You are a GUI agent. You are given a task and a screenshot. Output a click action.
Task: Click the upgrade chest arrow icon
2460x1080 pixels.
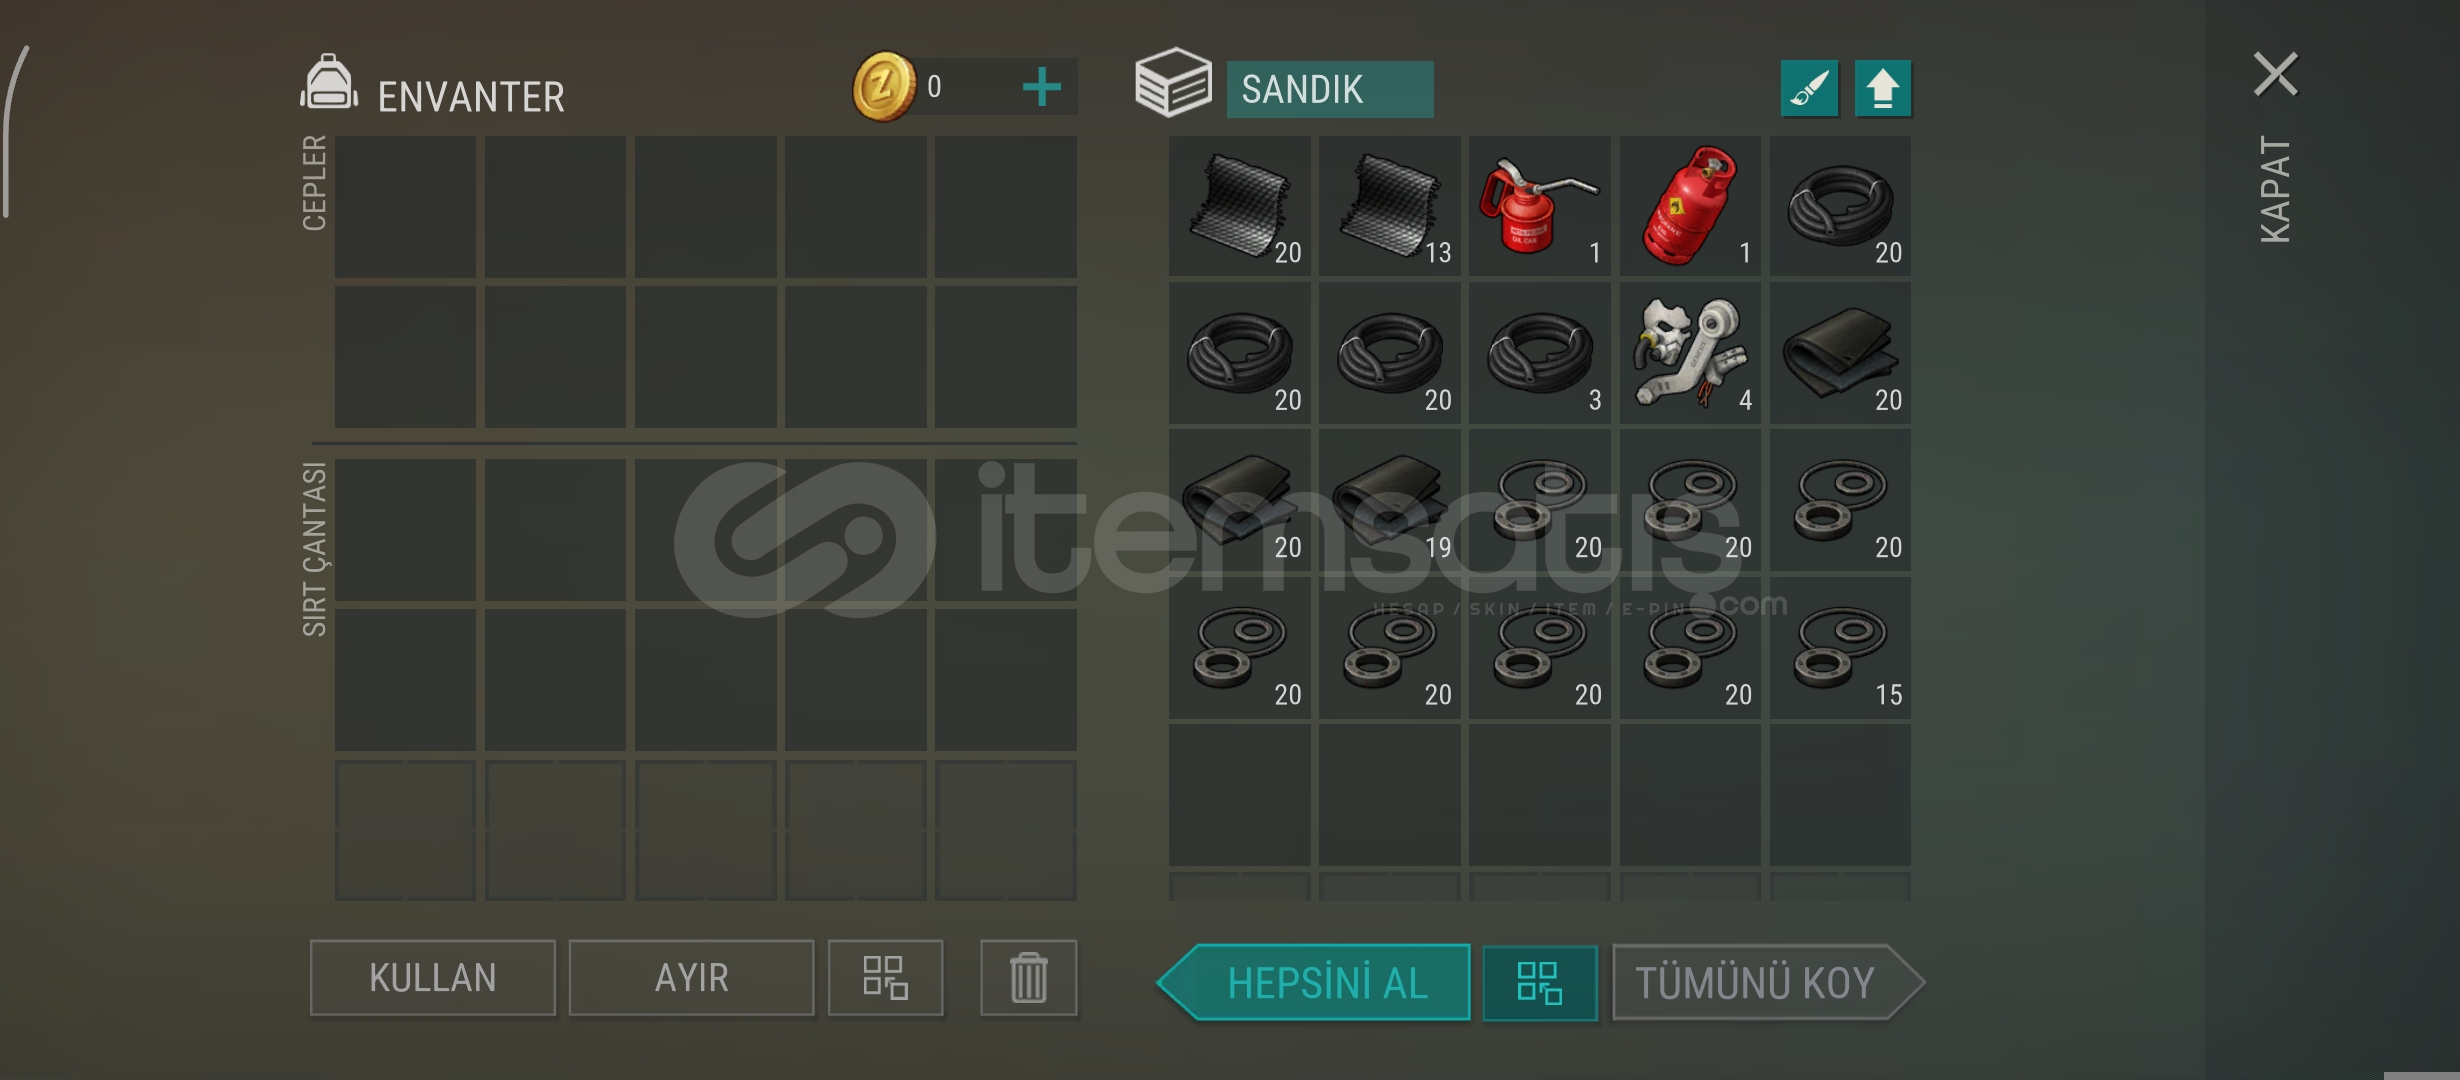[x=1883, y=89]
